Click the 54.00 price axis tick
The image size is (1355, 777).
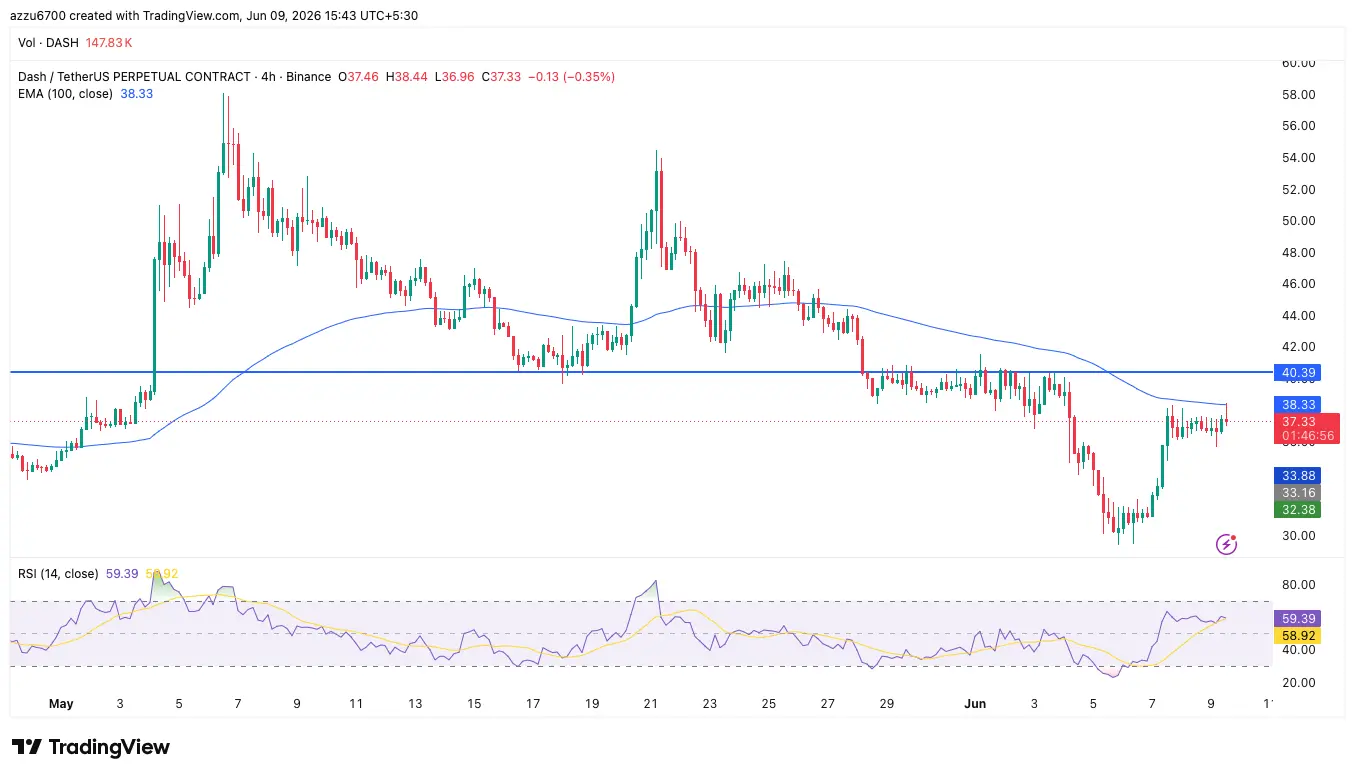point(1299,158)
